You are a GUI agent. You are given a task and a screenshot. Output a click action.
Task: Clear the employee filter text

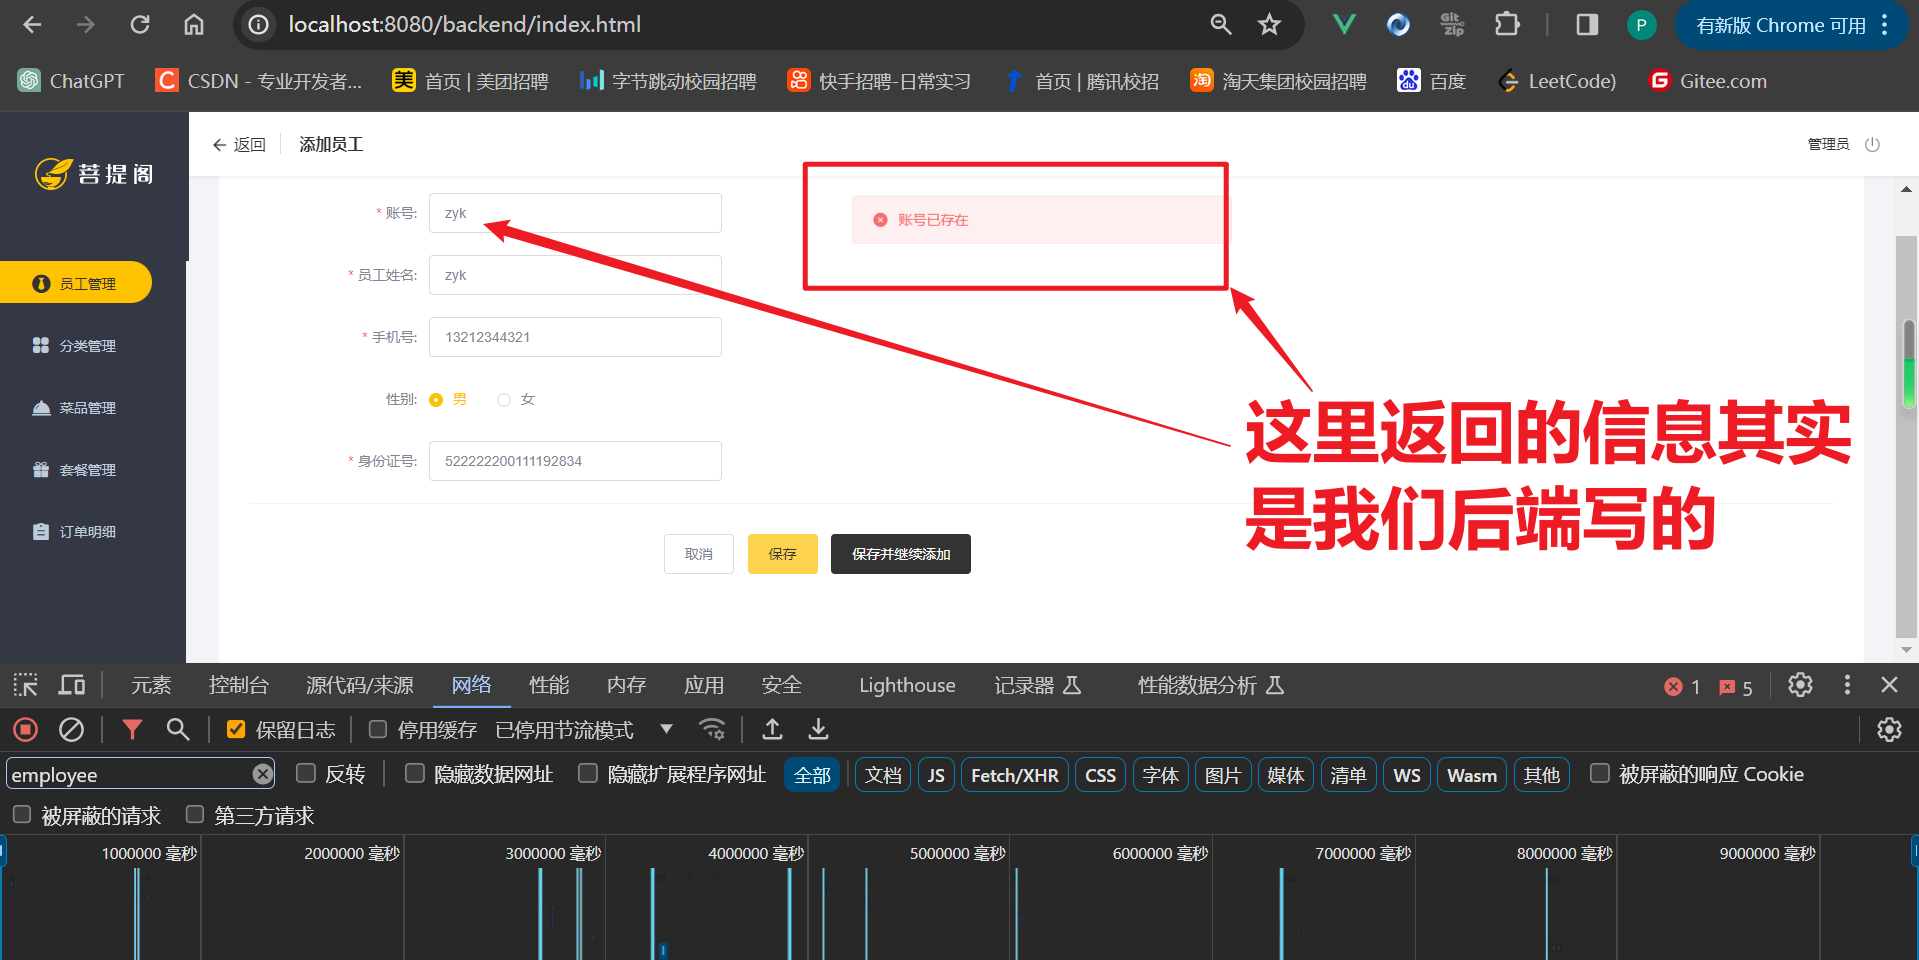pos(263,774)
